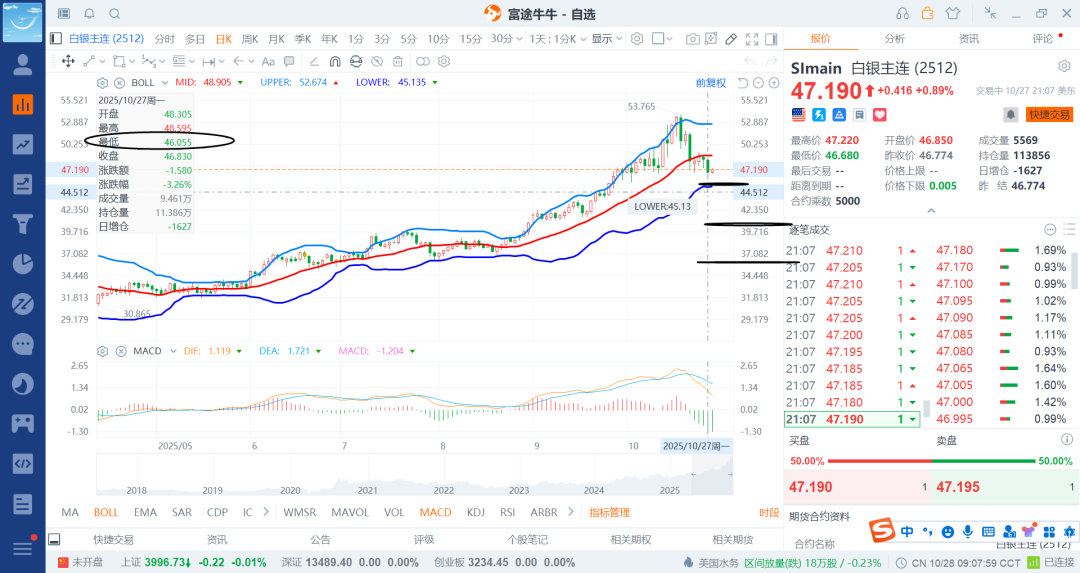Click the price alert bell icon
Viewport: 1080px width, 573px height.
coord(1010,115)
